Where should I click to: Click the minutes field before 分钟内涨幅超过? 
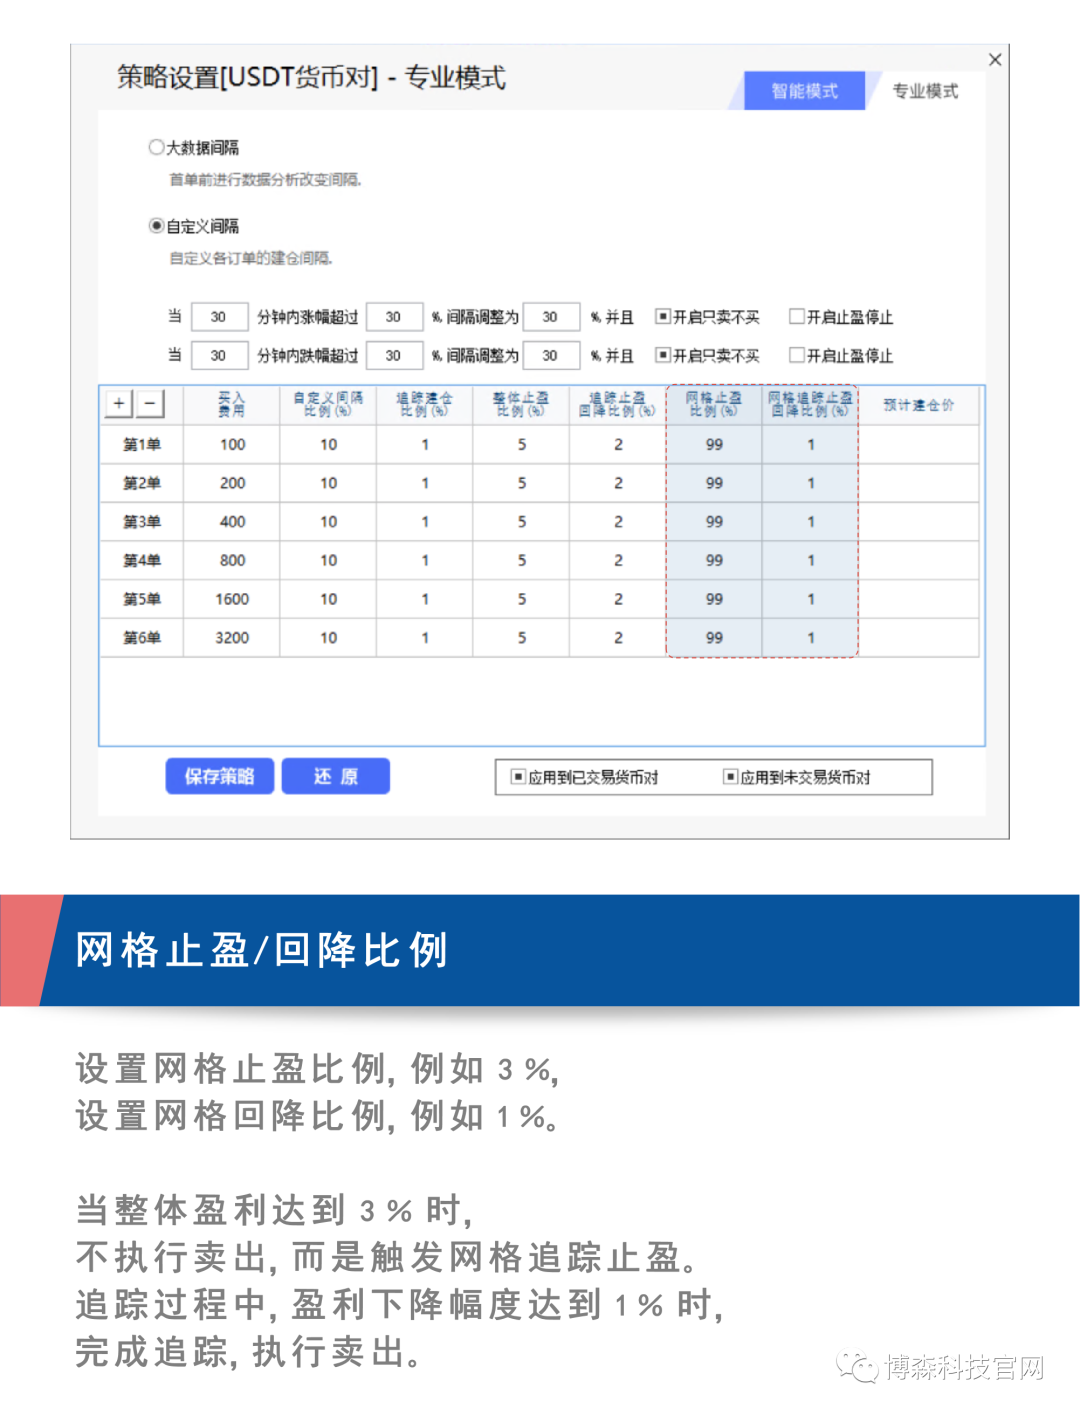click(x=218, y=317)
